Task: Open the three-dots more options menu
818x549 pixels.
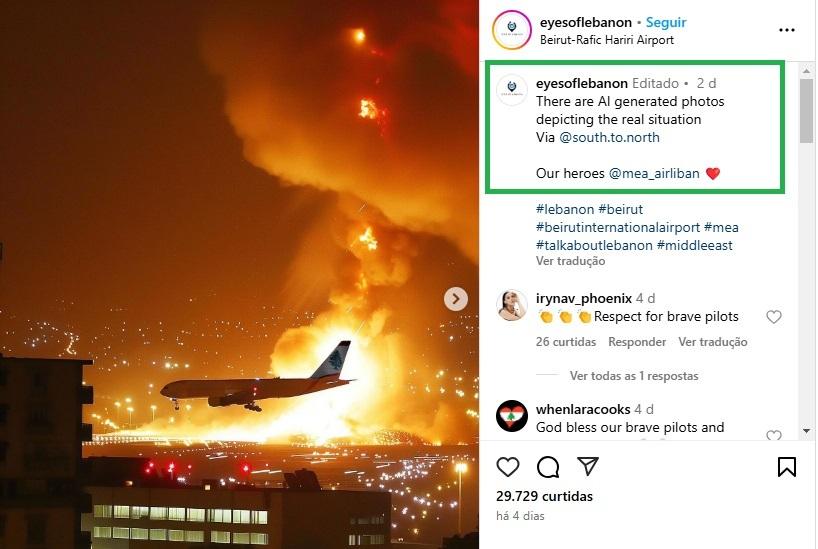Action: coord(787,30)
